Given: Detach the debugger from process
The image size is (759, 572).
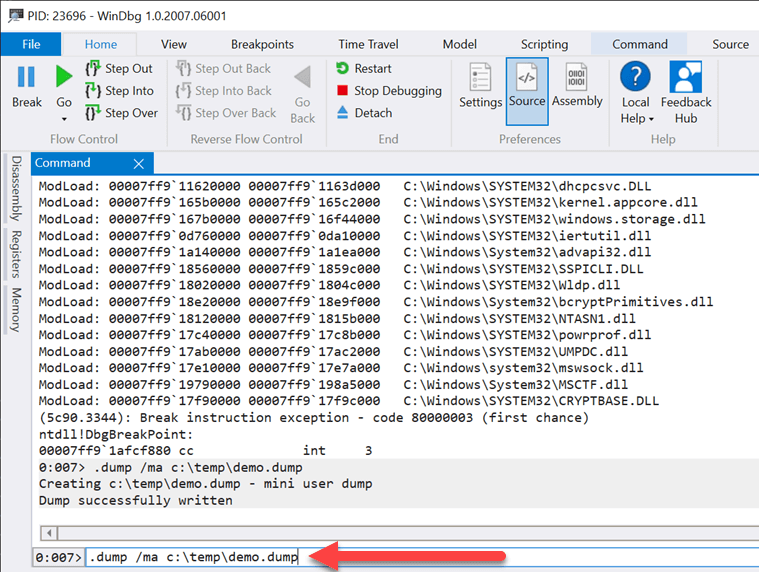Looking at the screenshot, I should (x=364, y=113).
